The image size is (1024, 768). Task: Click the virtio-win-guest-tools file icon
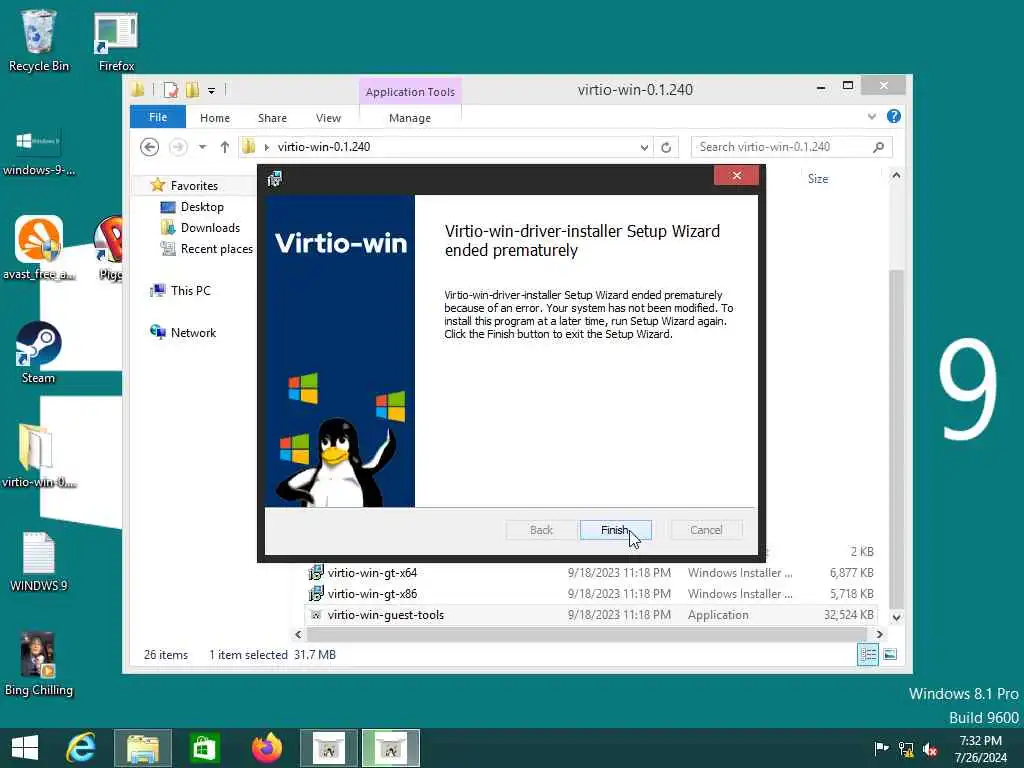click(316, 615)
